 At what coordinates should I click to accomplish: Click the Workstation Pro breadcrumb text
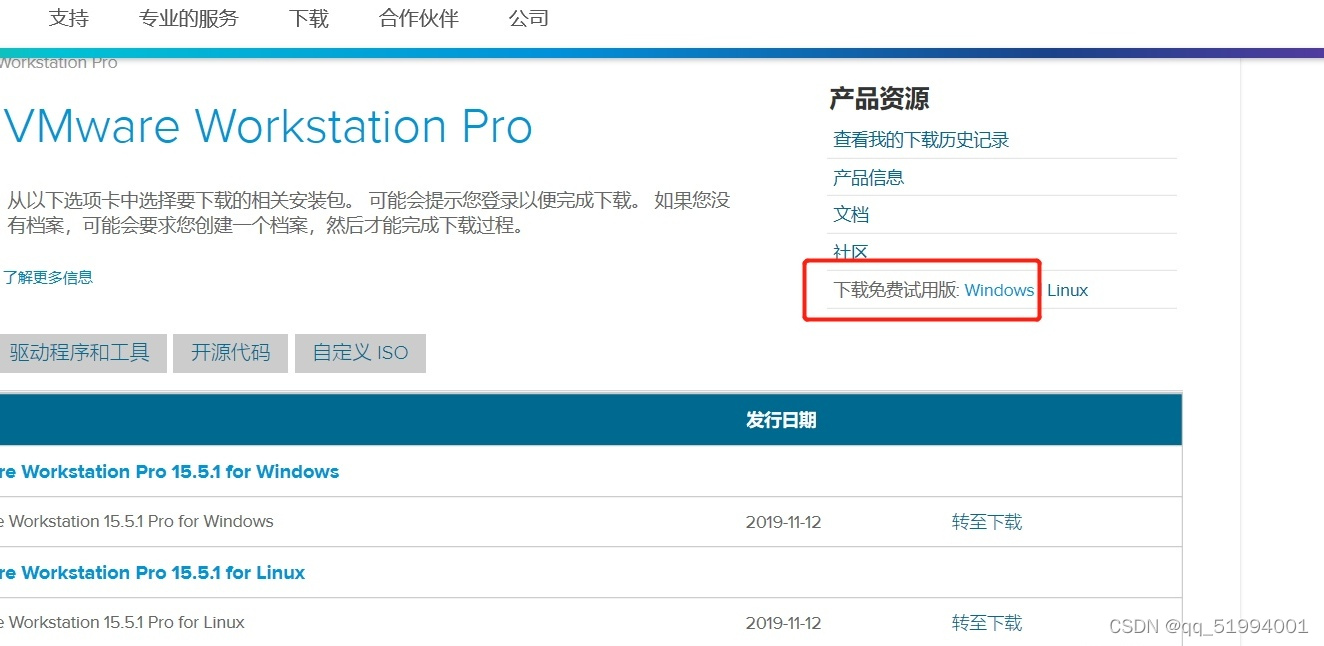tap(59, 62)
